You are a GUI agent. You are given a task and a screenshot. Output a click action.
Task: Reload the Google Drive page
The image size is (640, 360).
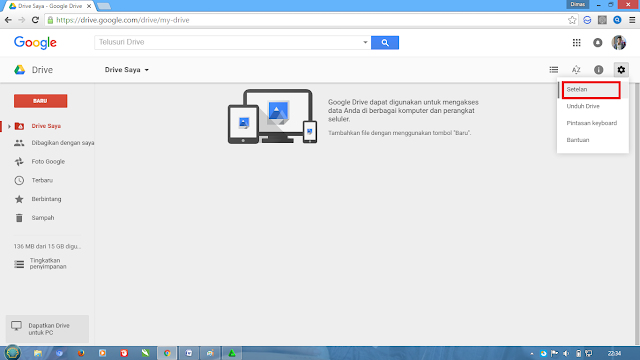click(x=35, y=20)
